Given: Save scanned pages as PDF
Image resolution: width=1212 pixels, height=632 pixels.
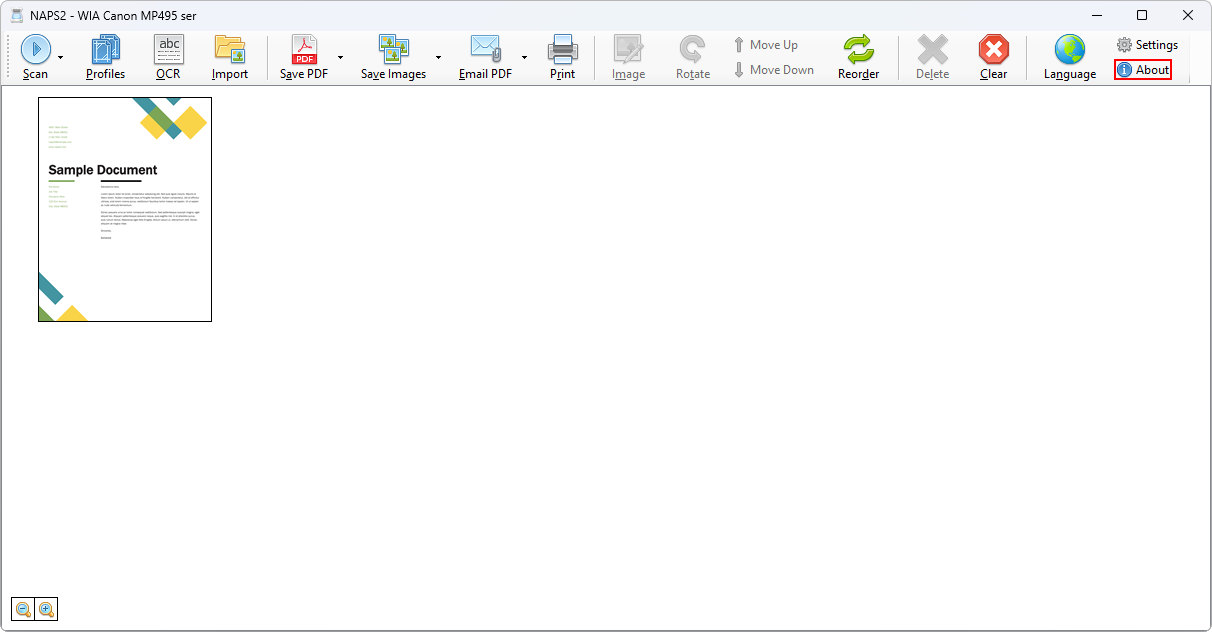Looking at the screenshot, I should tap(303, 56).
